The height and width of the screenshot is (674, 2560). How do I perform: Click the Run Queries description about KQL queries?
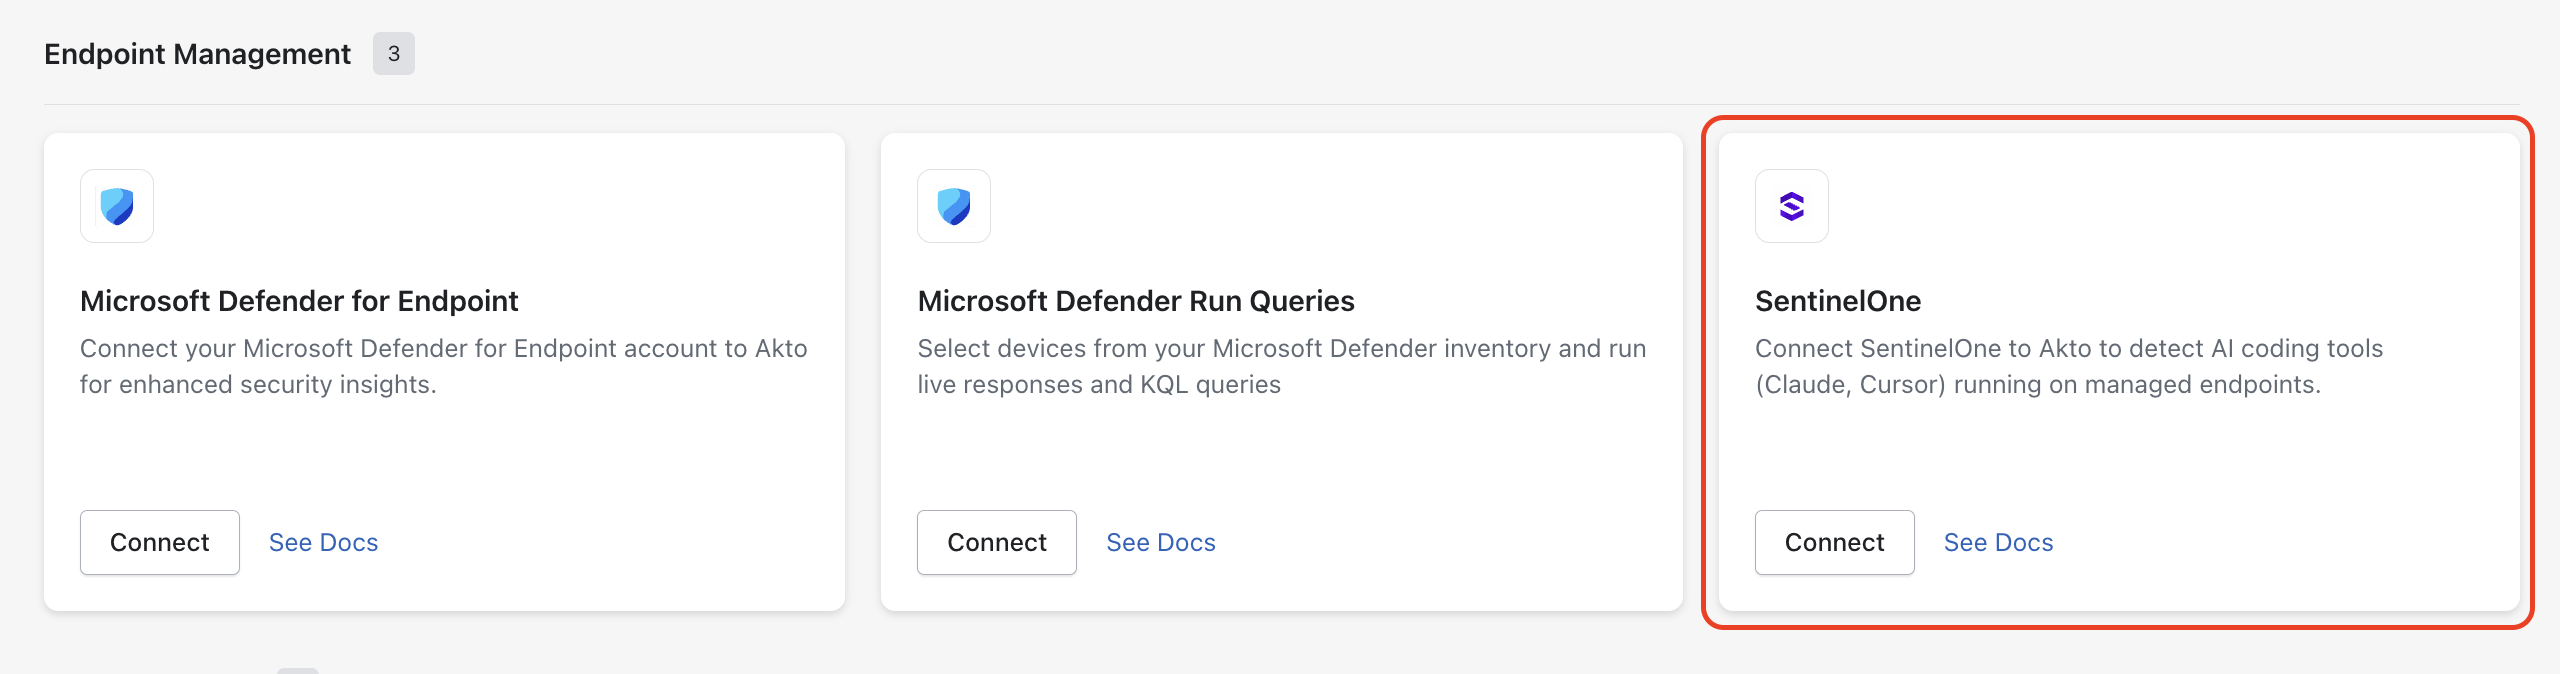tap(1282, 366)
